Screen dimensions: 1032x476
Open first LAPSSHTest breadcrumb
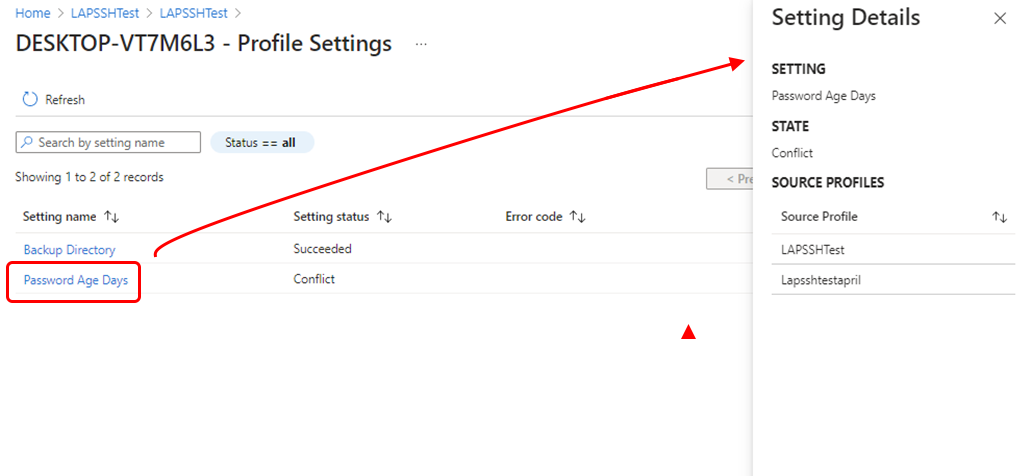(x=105, y=13)
